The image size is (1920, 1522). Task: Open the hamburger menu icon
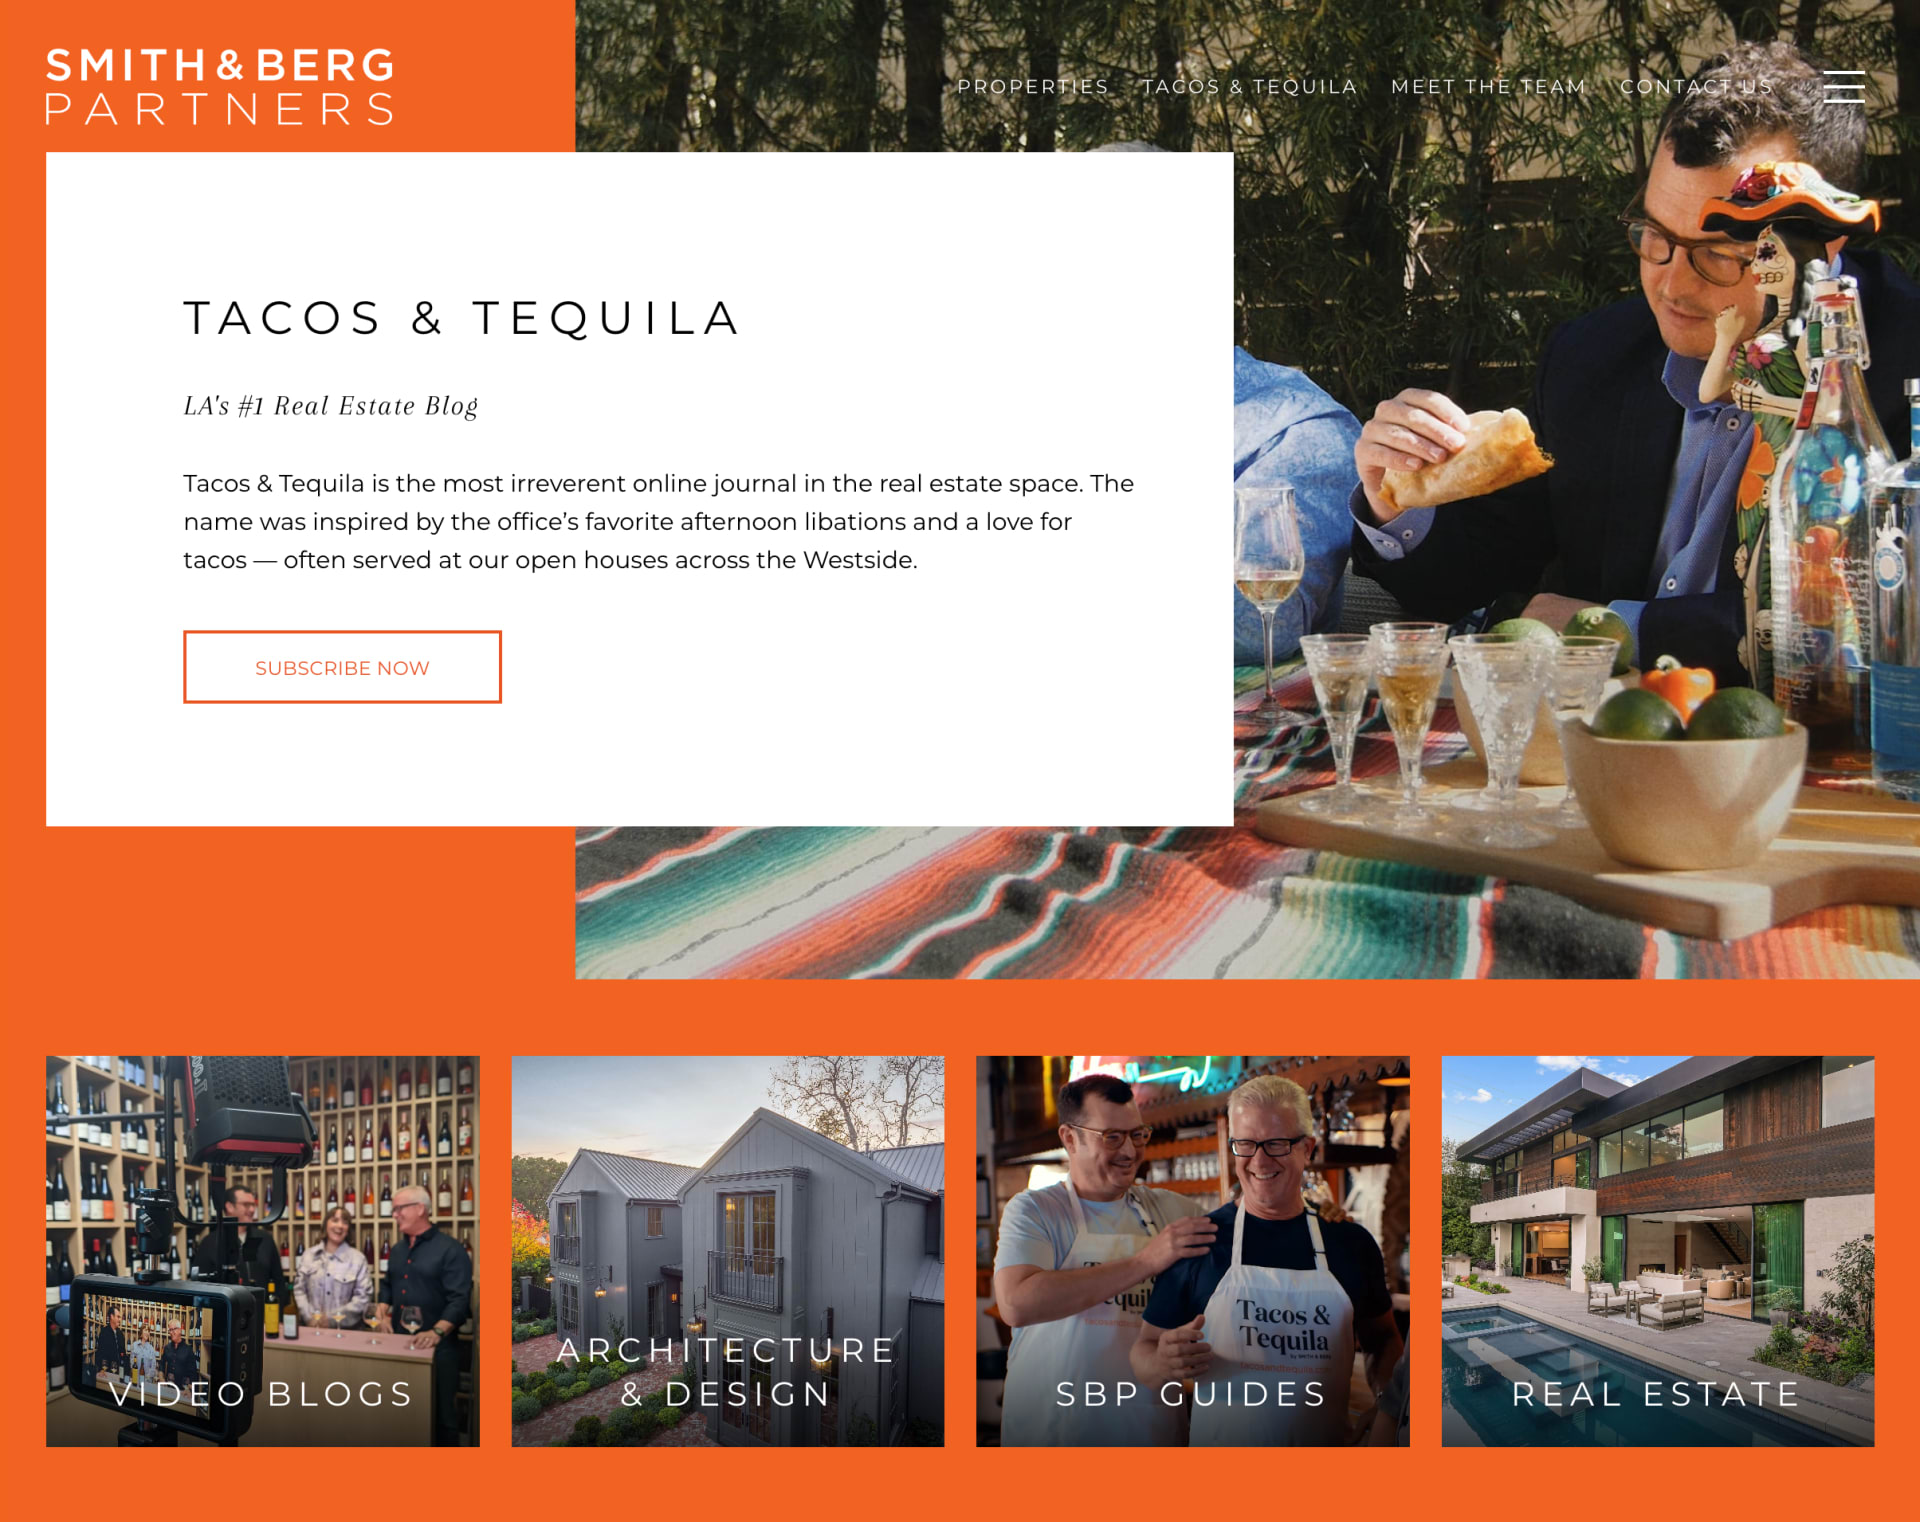[1843, 87]
